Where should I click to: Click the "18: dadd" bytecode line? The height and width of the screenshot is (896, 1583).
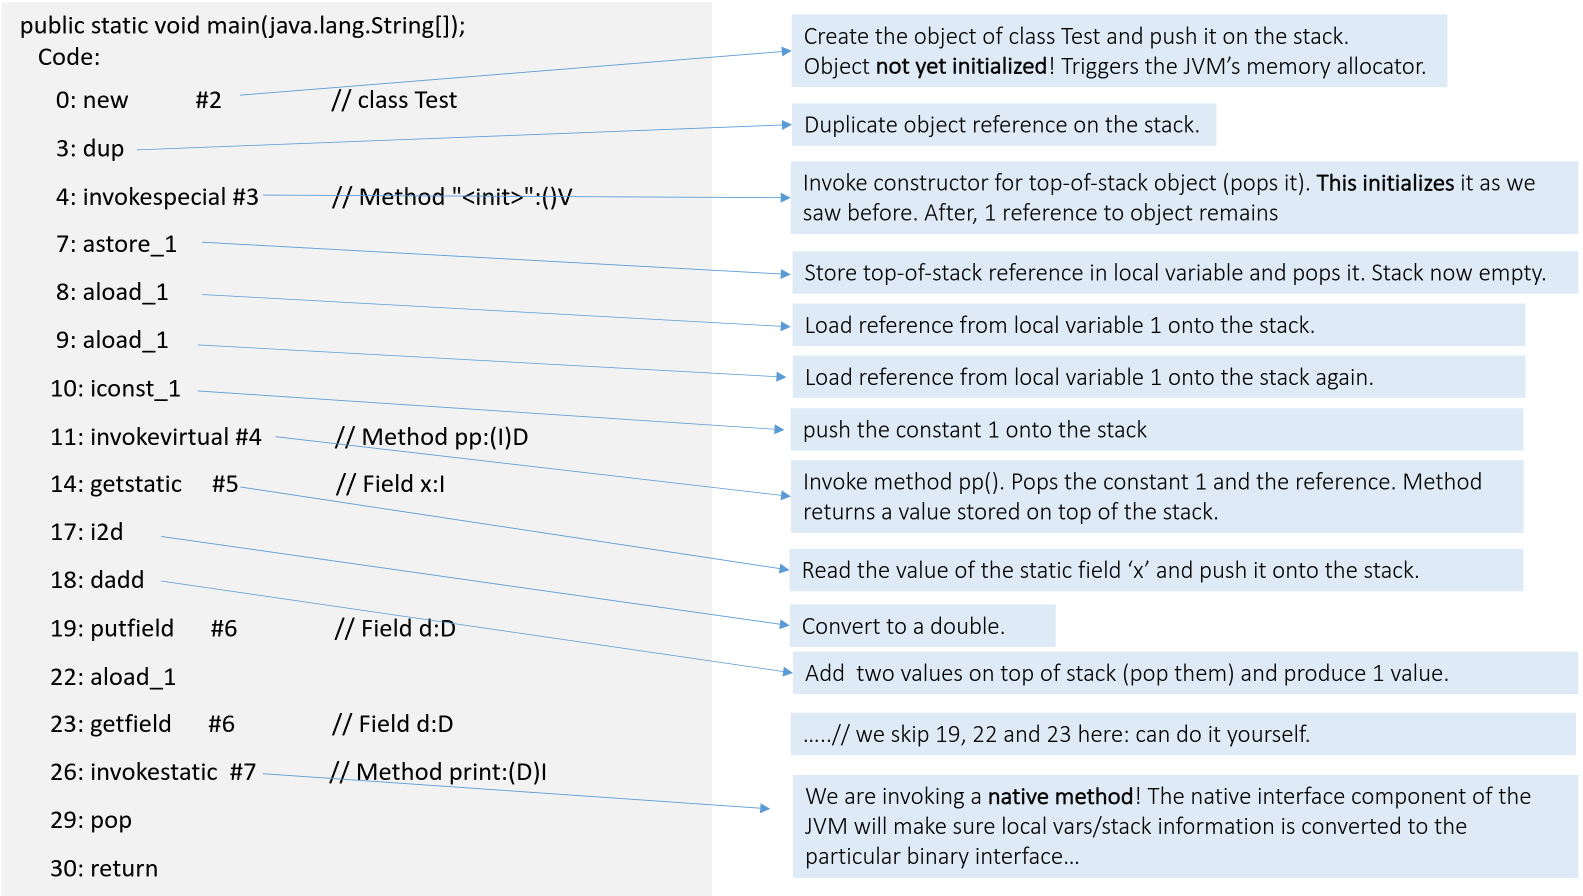tap(97, 580)
